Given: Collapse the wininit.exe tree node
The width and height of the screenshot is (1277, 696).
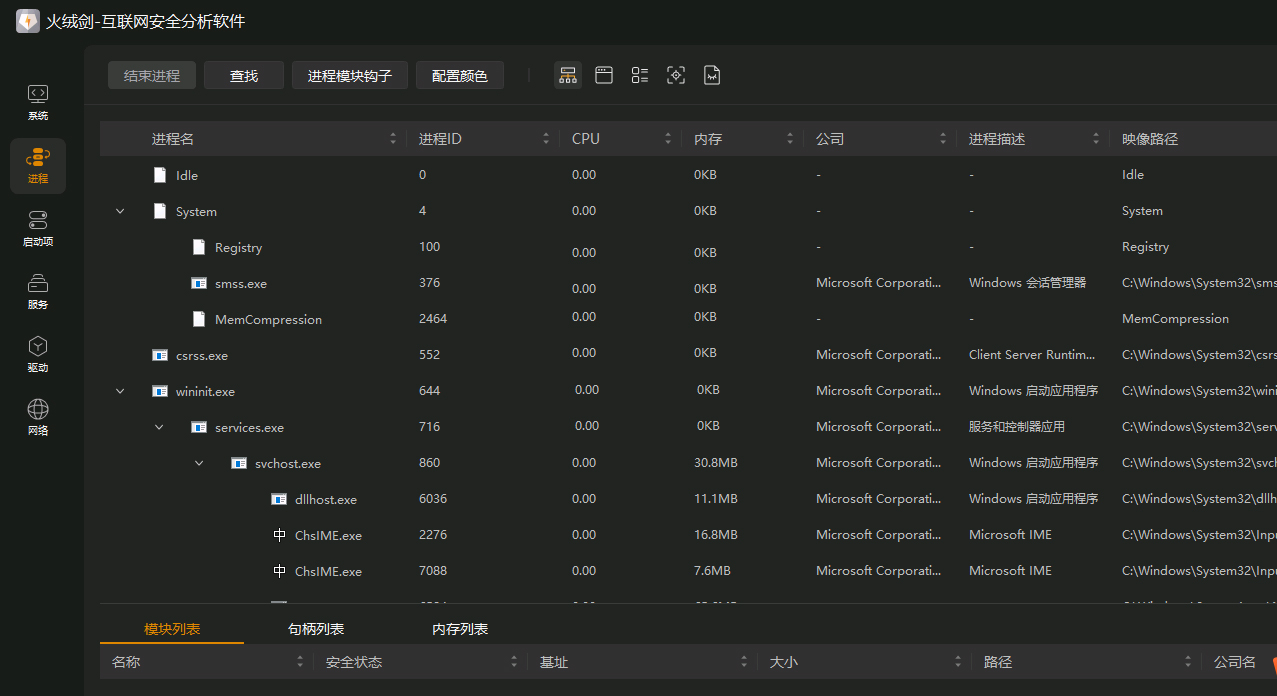Looking at the screenshot, I should tap(120, 391).
